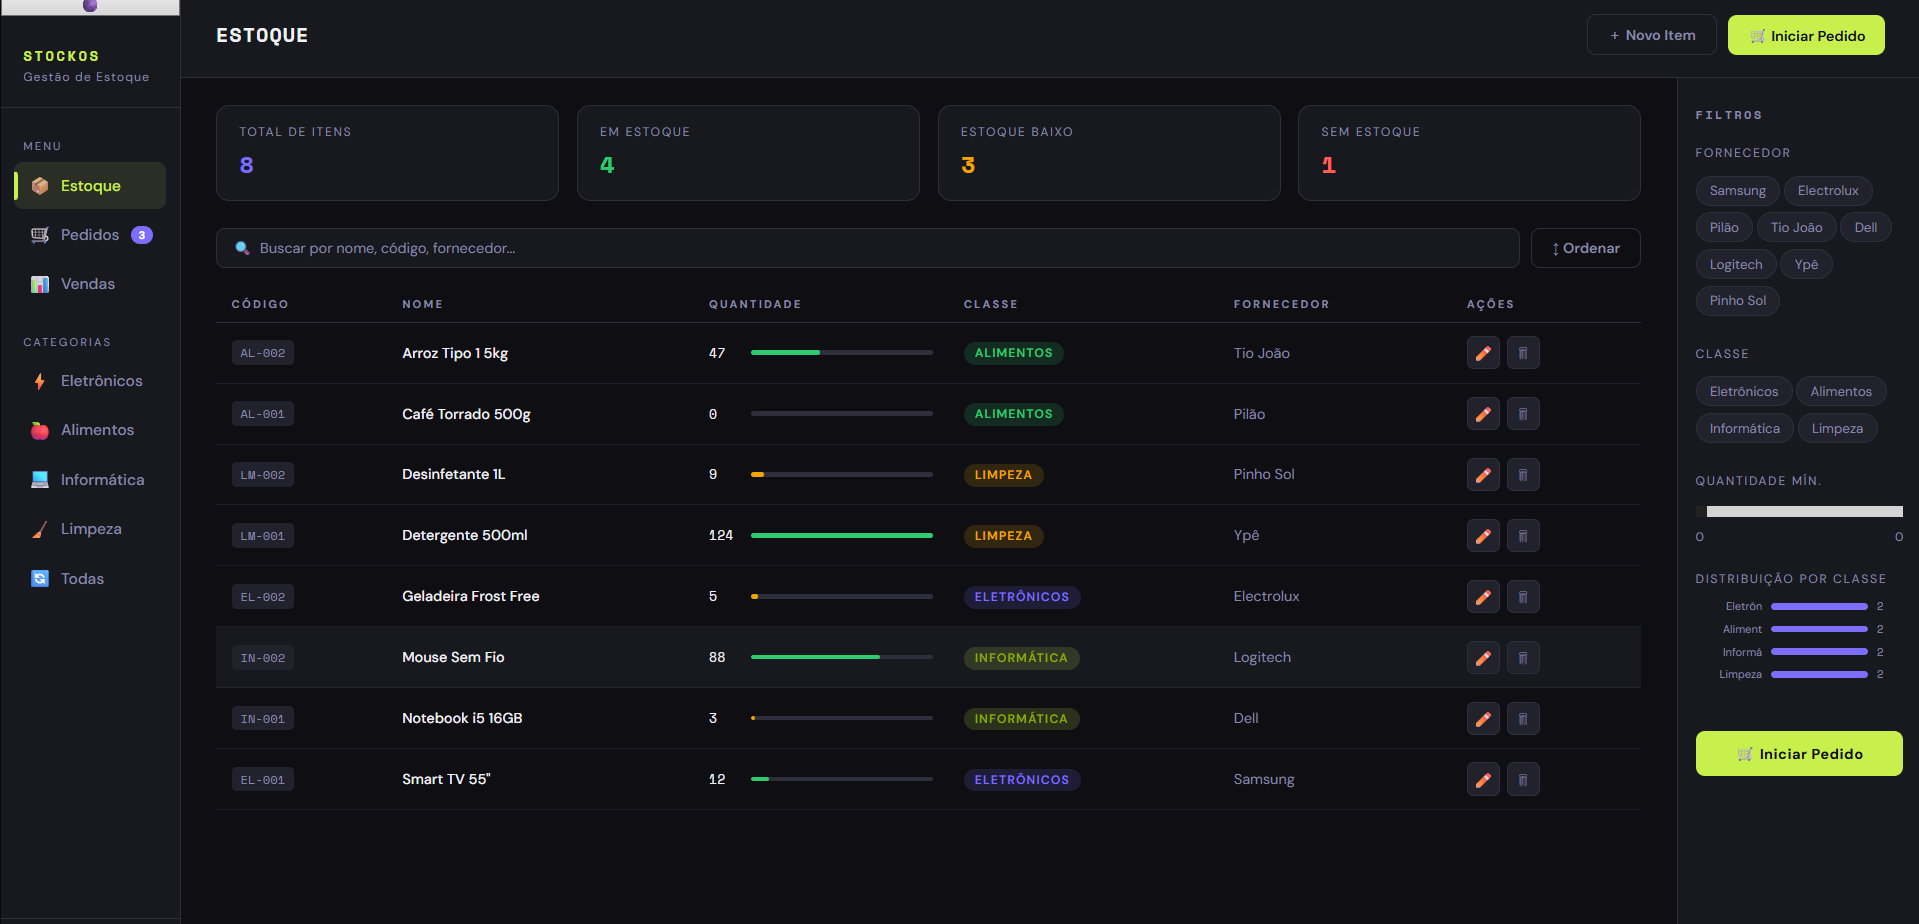The width and height of the screenshot is (1919, 924).
Task: Open Pedidos in the sidebar menu
Action: (x=90, y=235)
